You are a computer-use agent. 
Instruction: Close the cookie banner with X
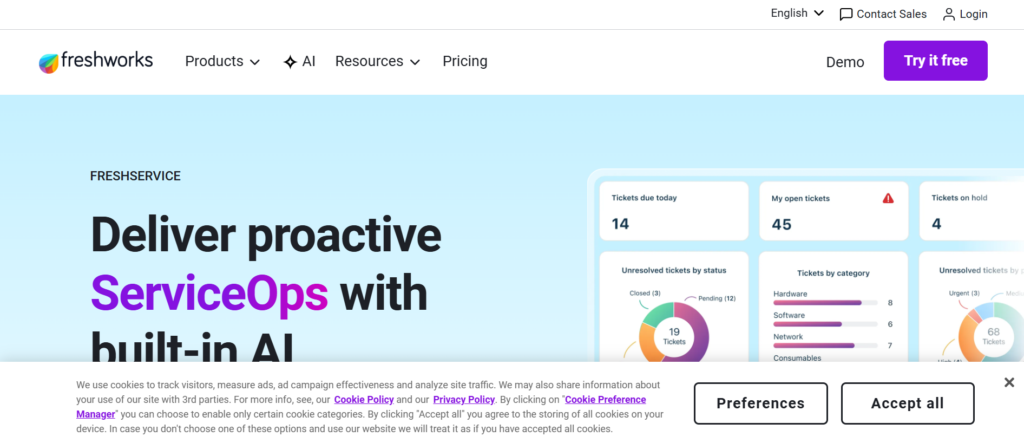coord(1009,382)
